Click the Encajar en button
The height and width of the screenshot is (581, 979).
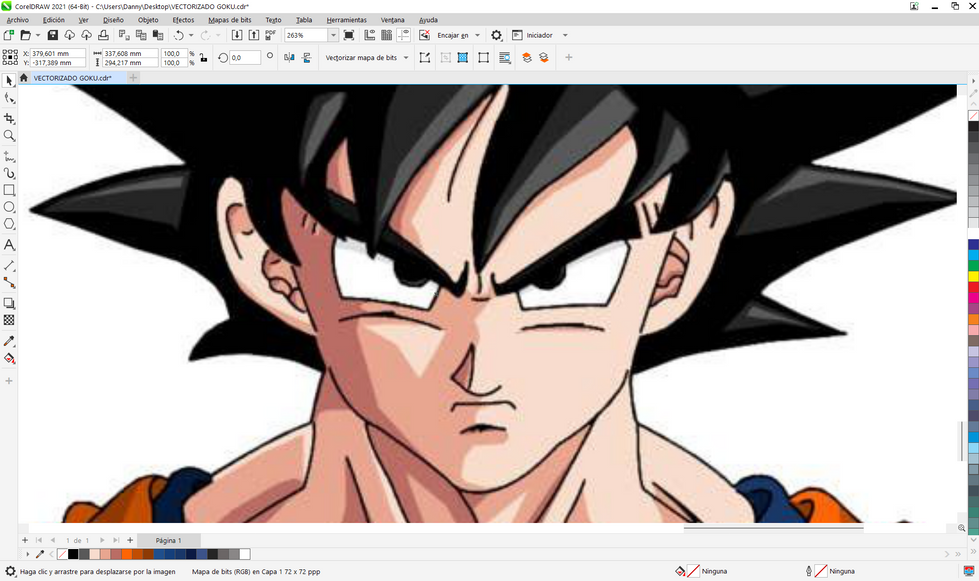point(453,36)
